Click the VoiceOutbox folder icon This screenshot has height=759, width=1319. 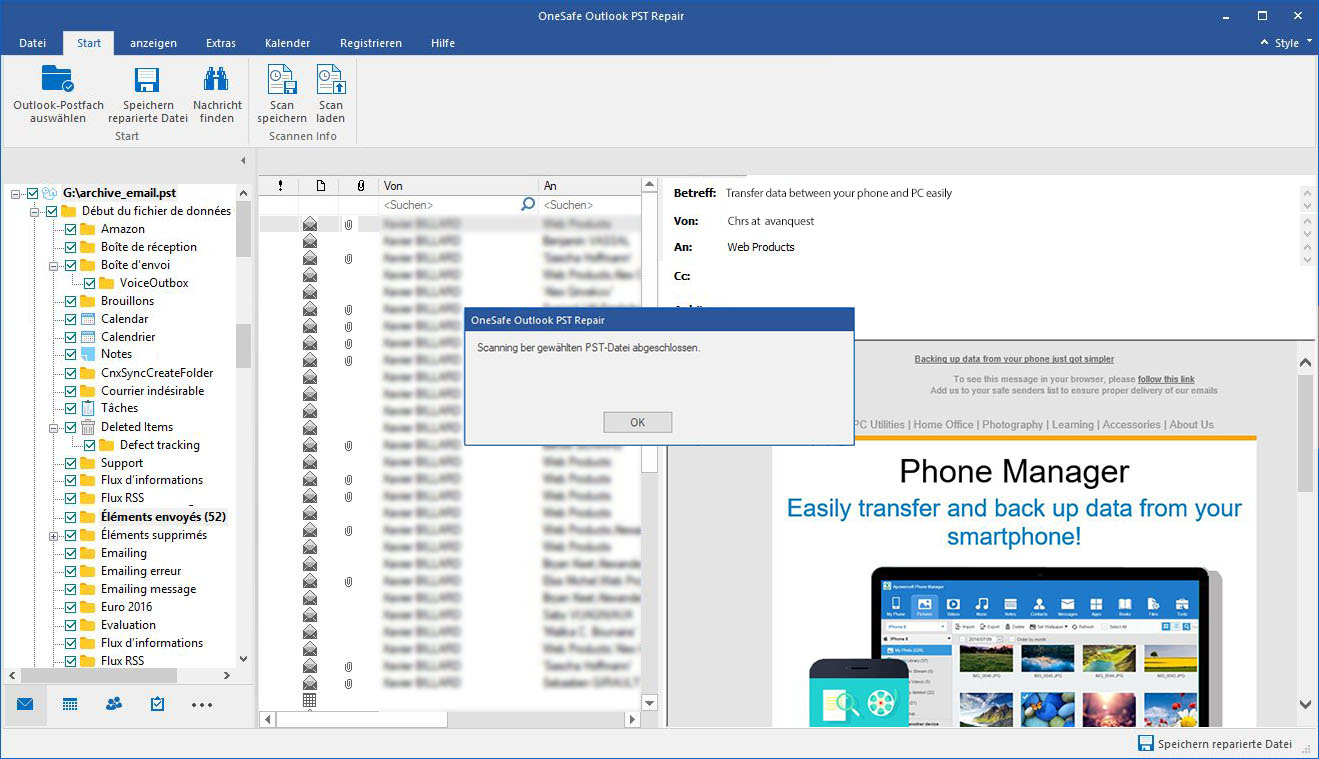tap(107, 283)
